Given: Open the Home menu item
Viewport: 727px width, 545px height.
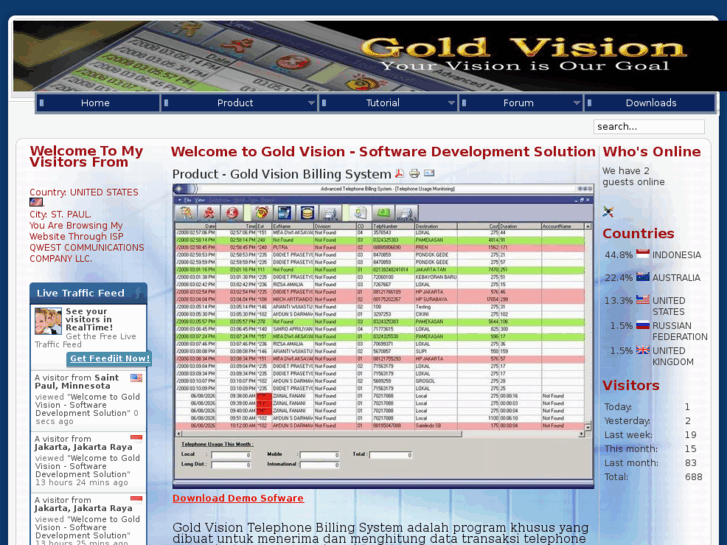Looking at the screenshot, I should point(96,103).
